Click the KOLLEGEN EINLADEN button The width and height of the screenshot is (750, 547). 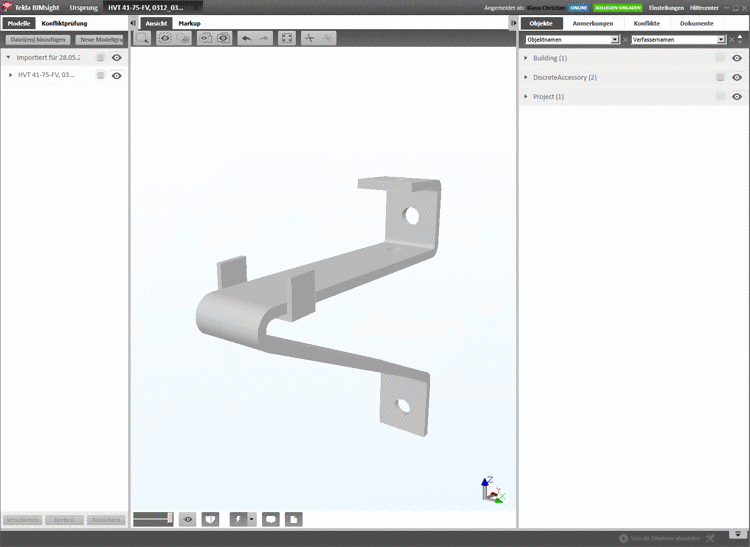(618, 8)
